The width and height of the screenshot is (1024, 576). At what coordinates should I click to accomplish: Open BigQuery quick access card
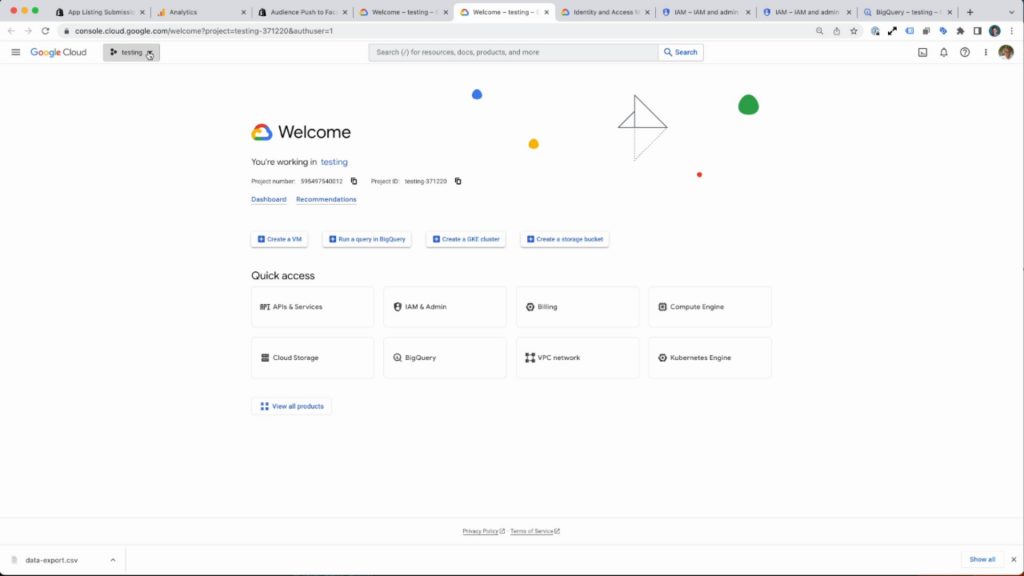pyautogui.click(x=445, y=358)
